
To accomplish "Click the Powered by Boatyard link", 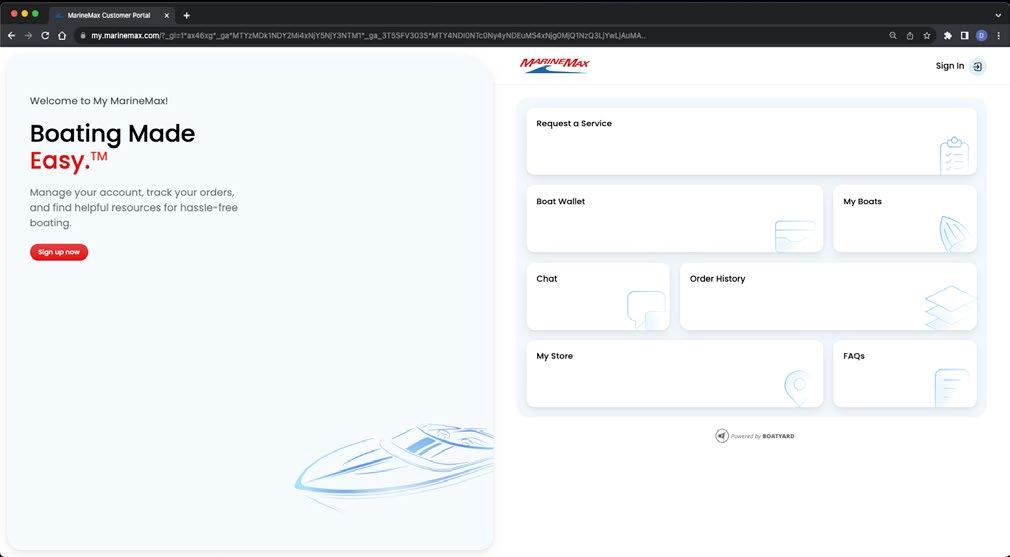I will [x=754, y=436].
